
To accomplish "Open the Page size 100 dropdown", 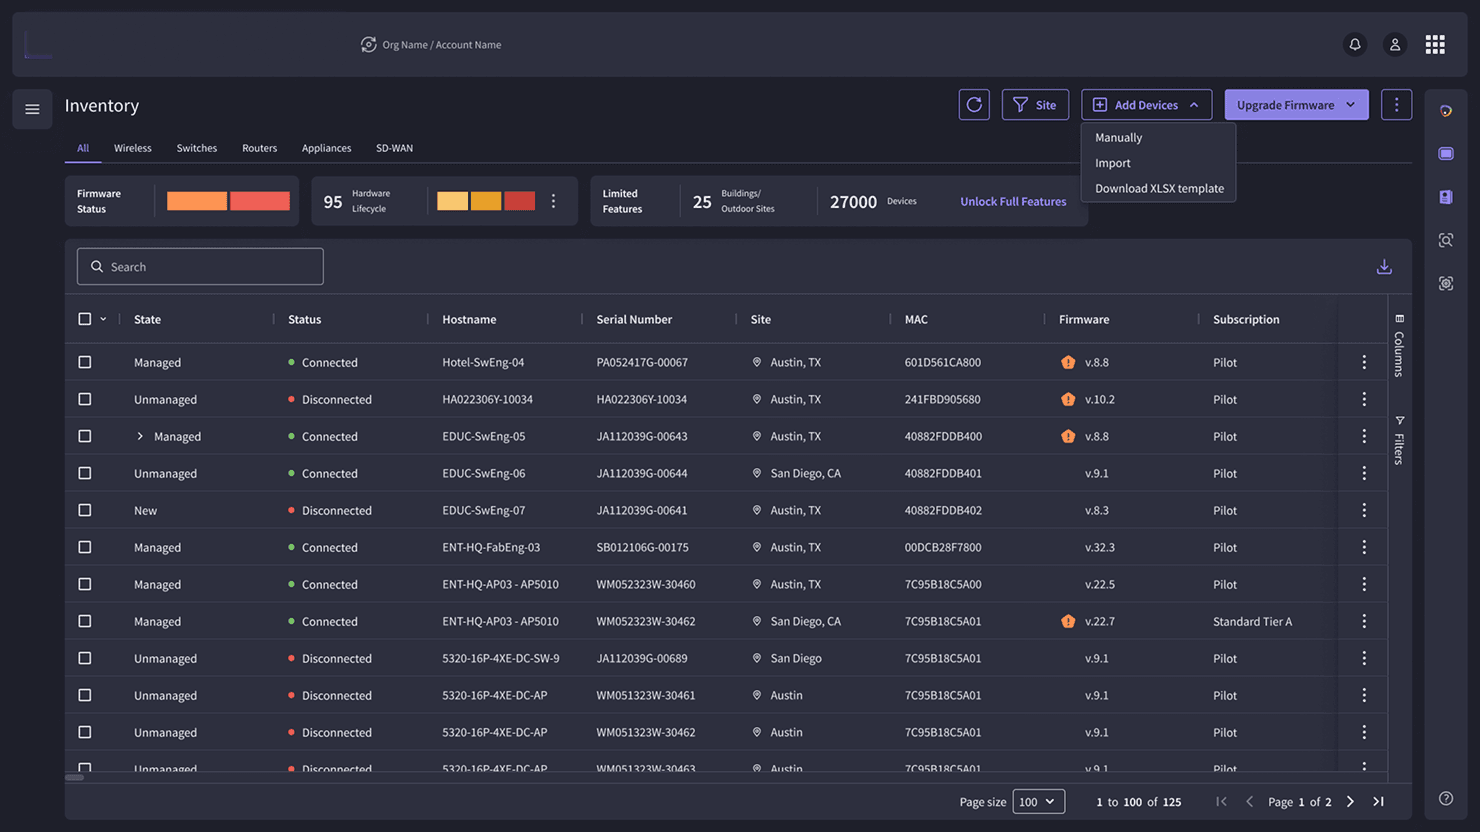I will pos(1038,802).
